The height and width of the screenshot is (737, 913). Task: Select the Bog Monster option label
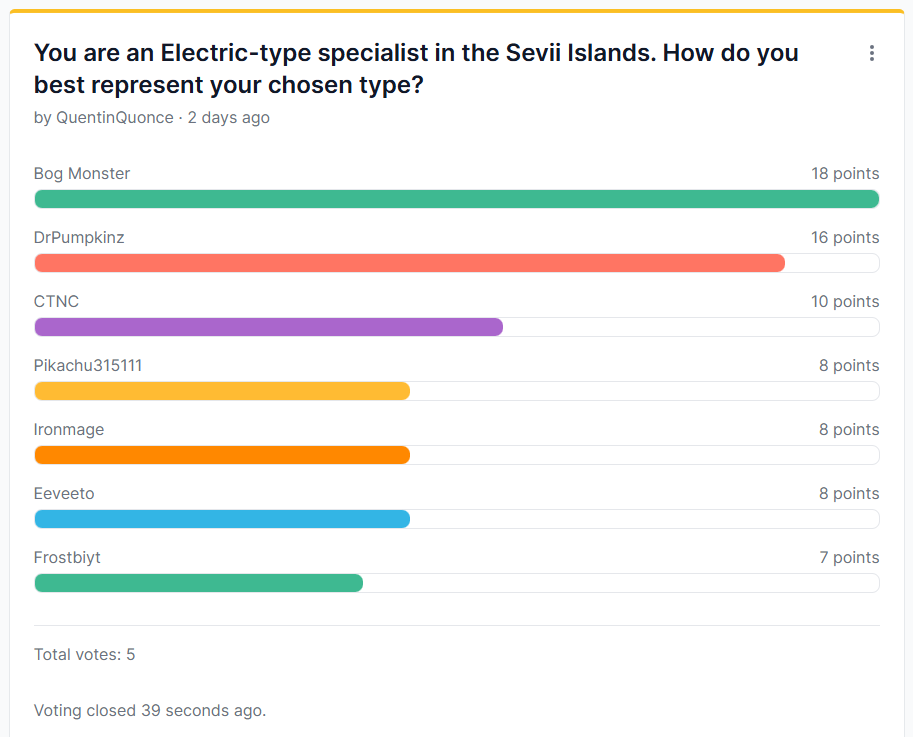82,173
